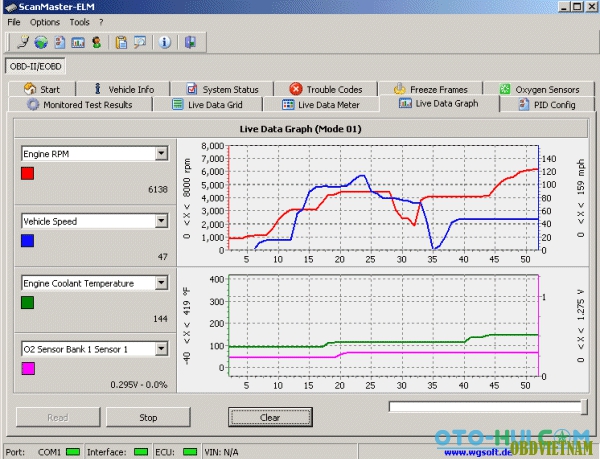This screenshot has height=459, width=600.
Task: Open the Vehicle Speed dropdown arrow
Action: 161,221
